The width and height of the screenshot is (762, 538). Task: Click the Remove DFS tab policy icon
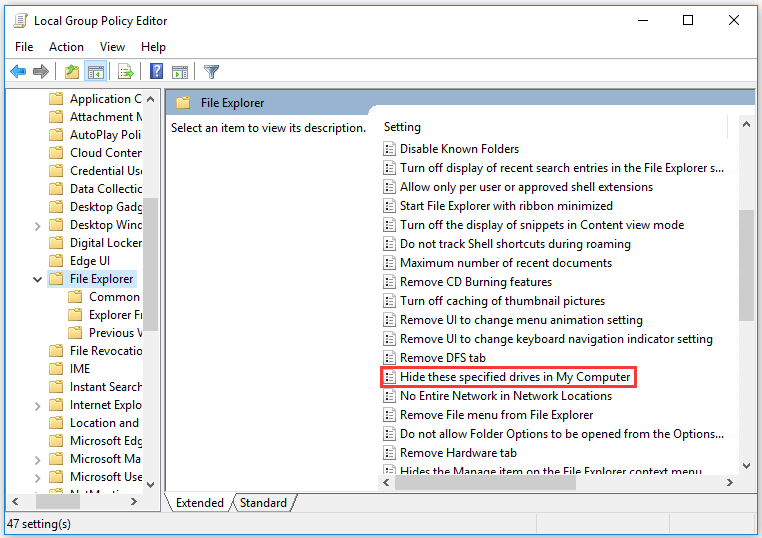[389, 358]
